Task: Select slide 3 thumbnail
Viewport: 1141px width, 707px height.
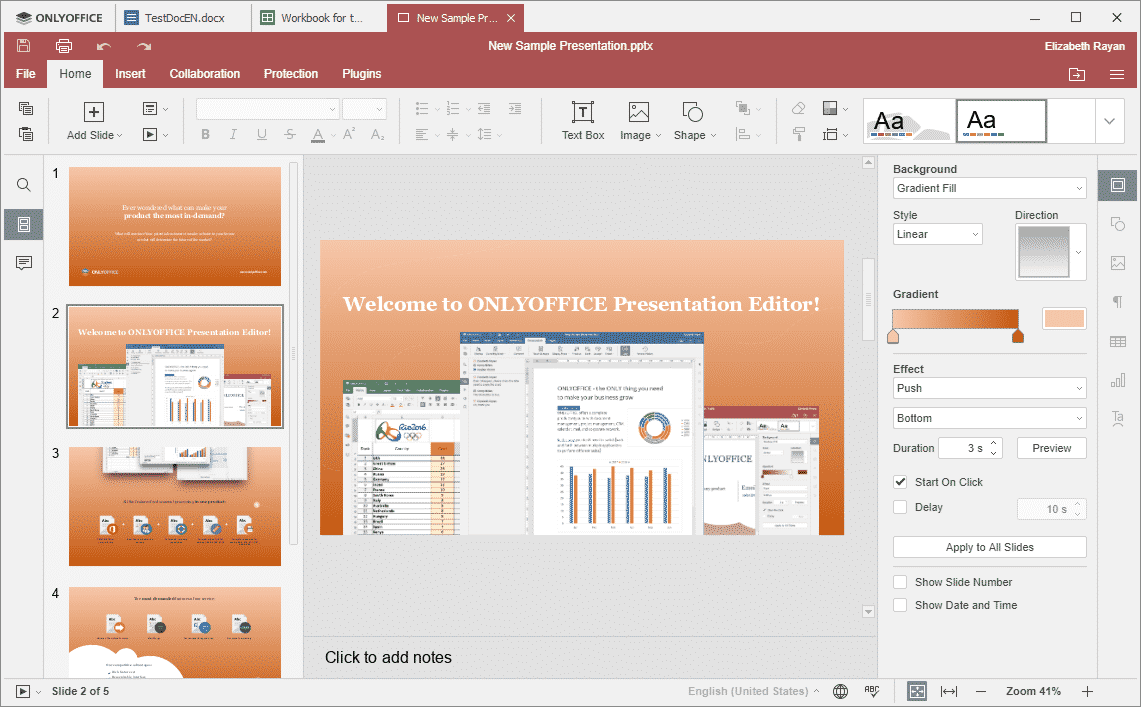Action: pyautogui.click(x=175, y=506)
